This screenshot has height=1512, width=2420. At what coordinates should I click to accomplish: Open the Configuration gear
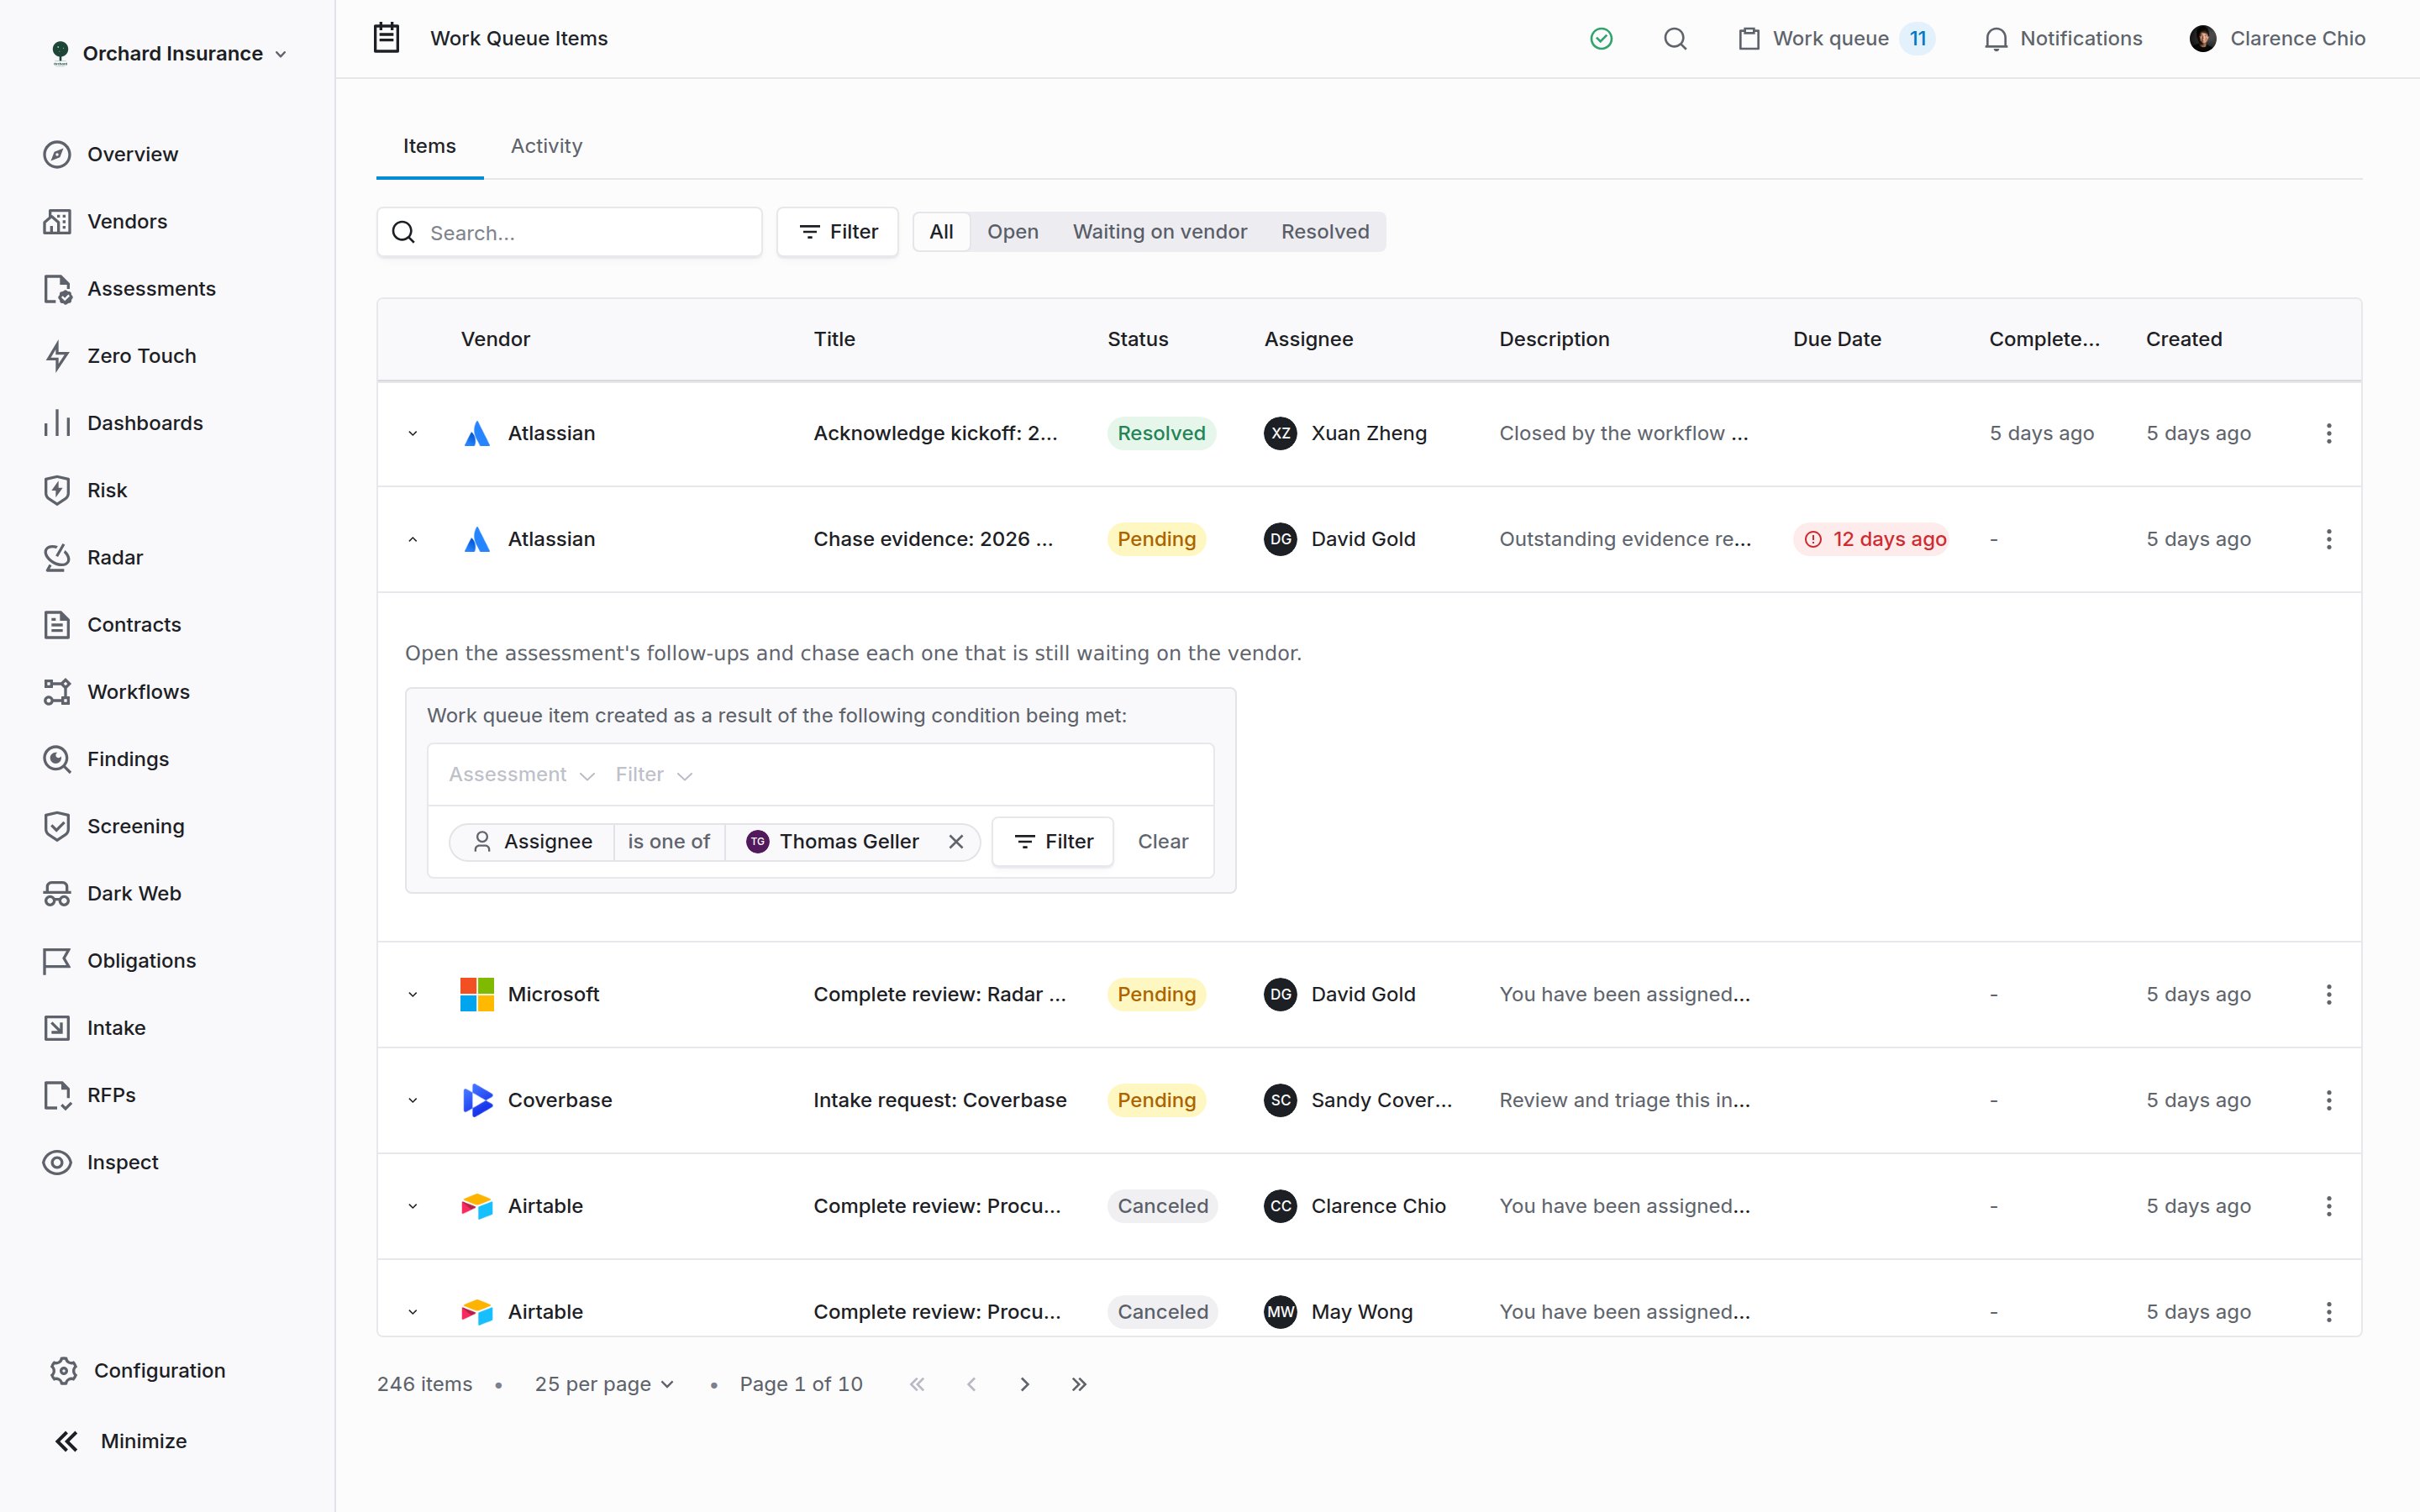[63, 1370]
